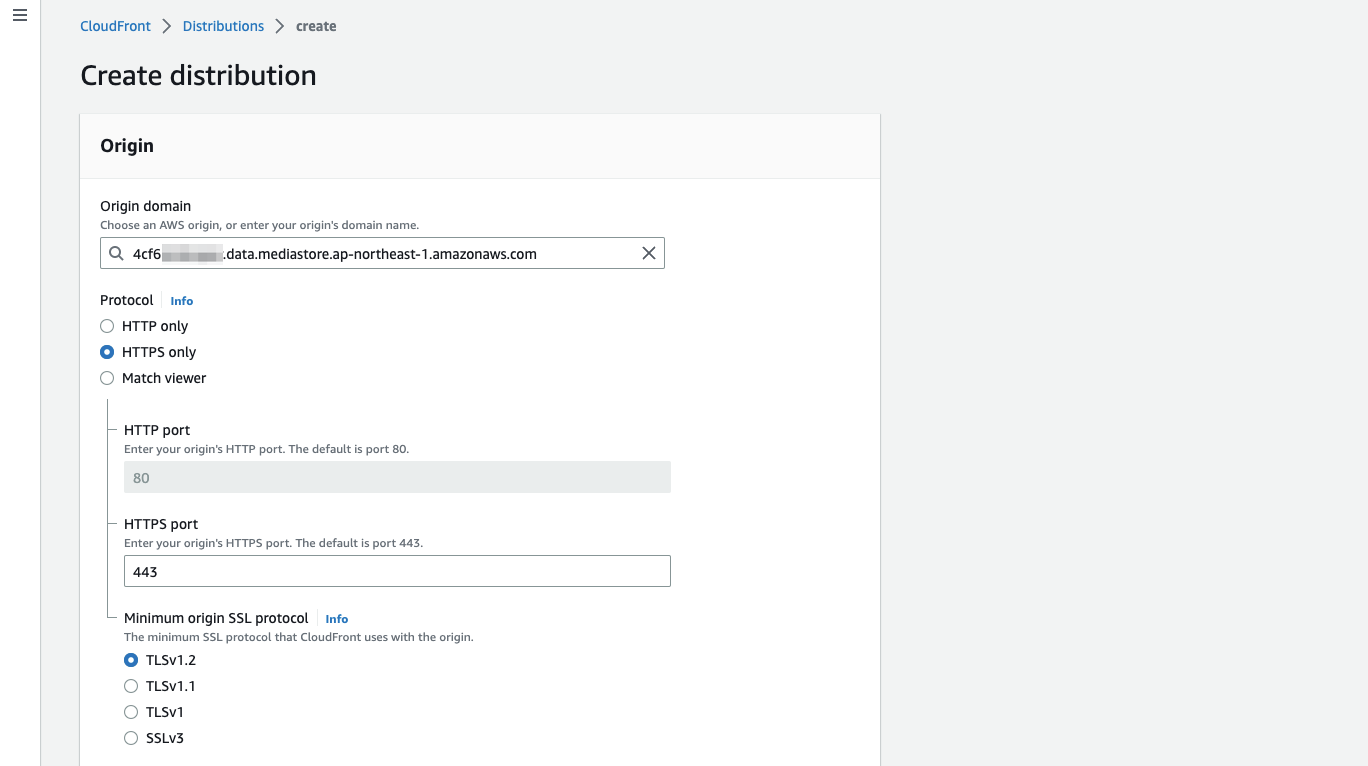Click the search magnifier icon in Origin domain
Screen dimensions: 1368x766
pyautogui.click(x=117, y=254)
